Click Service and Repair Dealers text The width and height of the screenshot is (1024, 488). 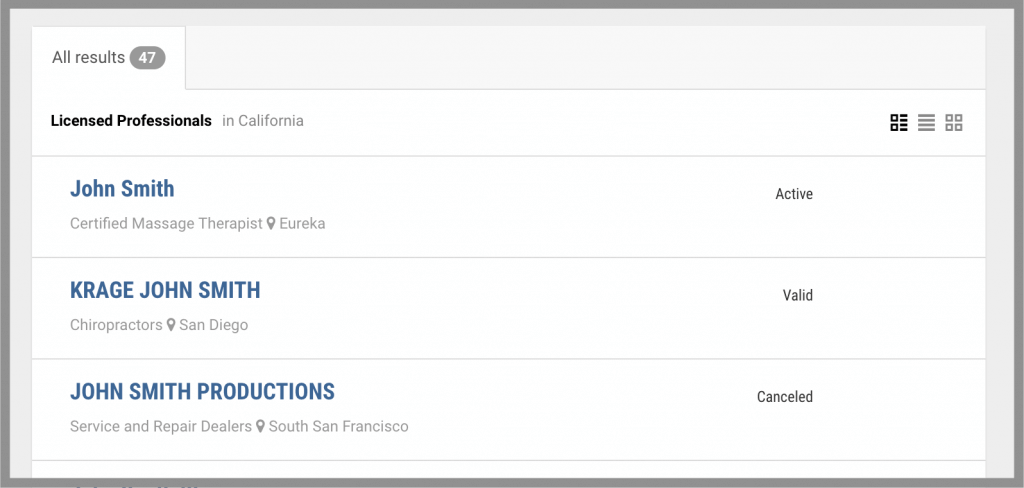(x=161, y=426)
